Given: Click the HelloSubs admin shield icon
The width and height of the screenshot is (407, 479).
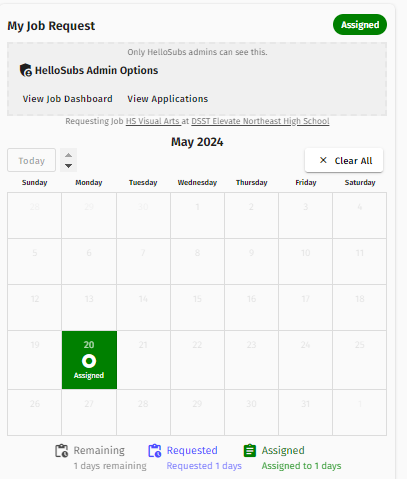Looking at the screenshot, I should coord(26,70).
